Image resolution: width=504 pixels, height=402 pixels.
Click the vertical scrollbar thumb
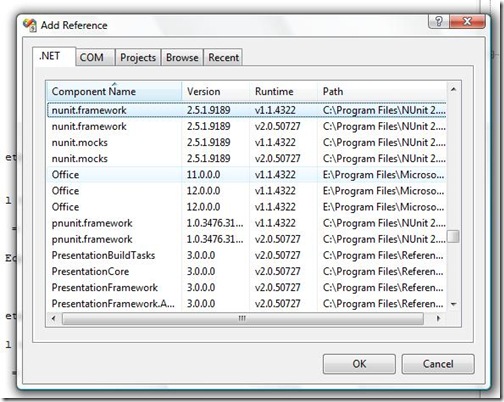coord(453,236)
